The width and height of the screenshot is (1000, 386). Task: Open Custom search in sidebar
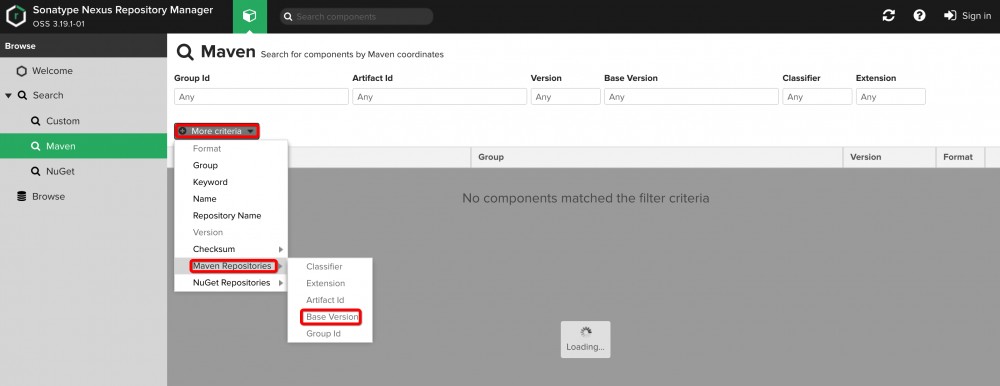tap(62, 121)
